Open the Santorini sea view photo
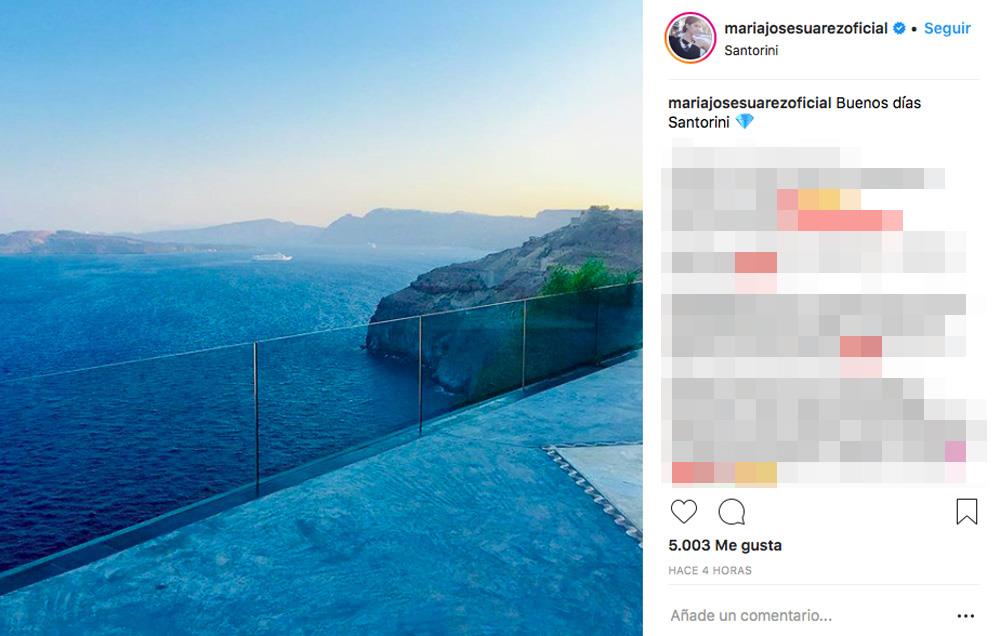 tap(321, 318)
